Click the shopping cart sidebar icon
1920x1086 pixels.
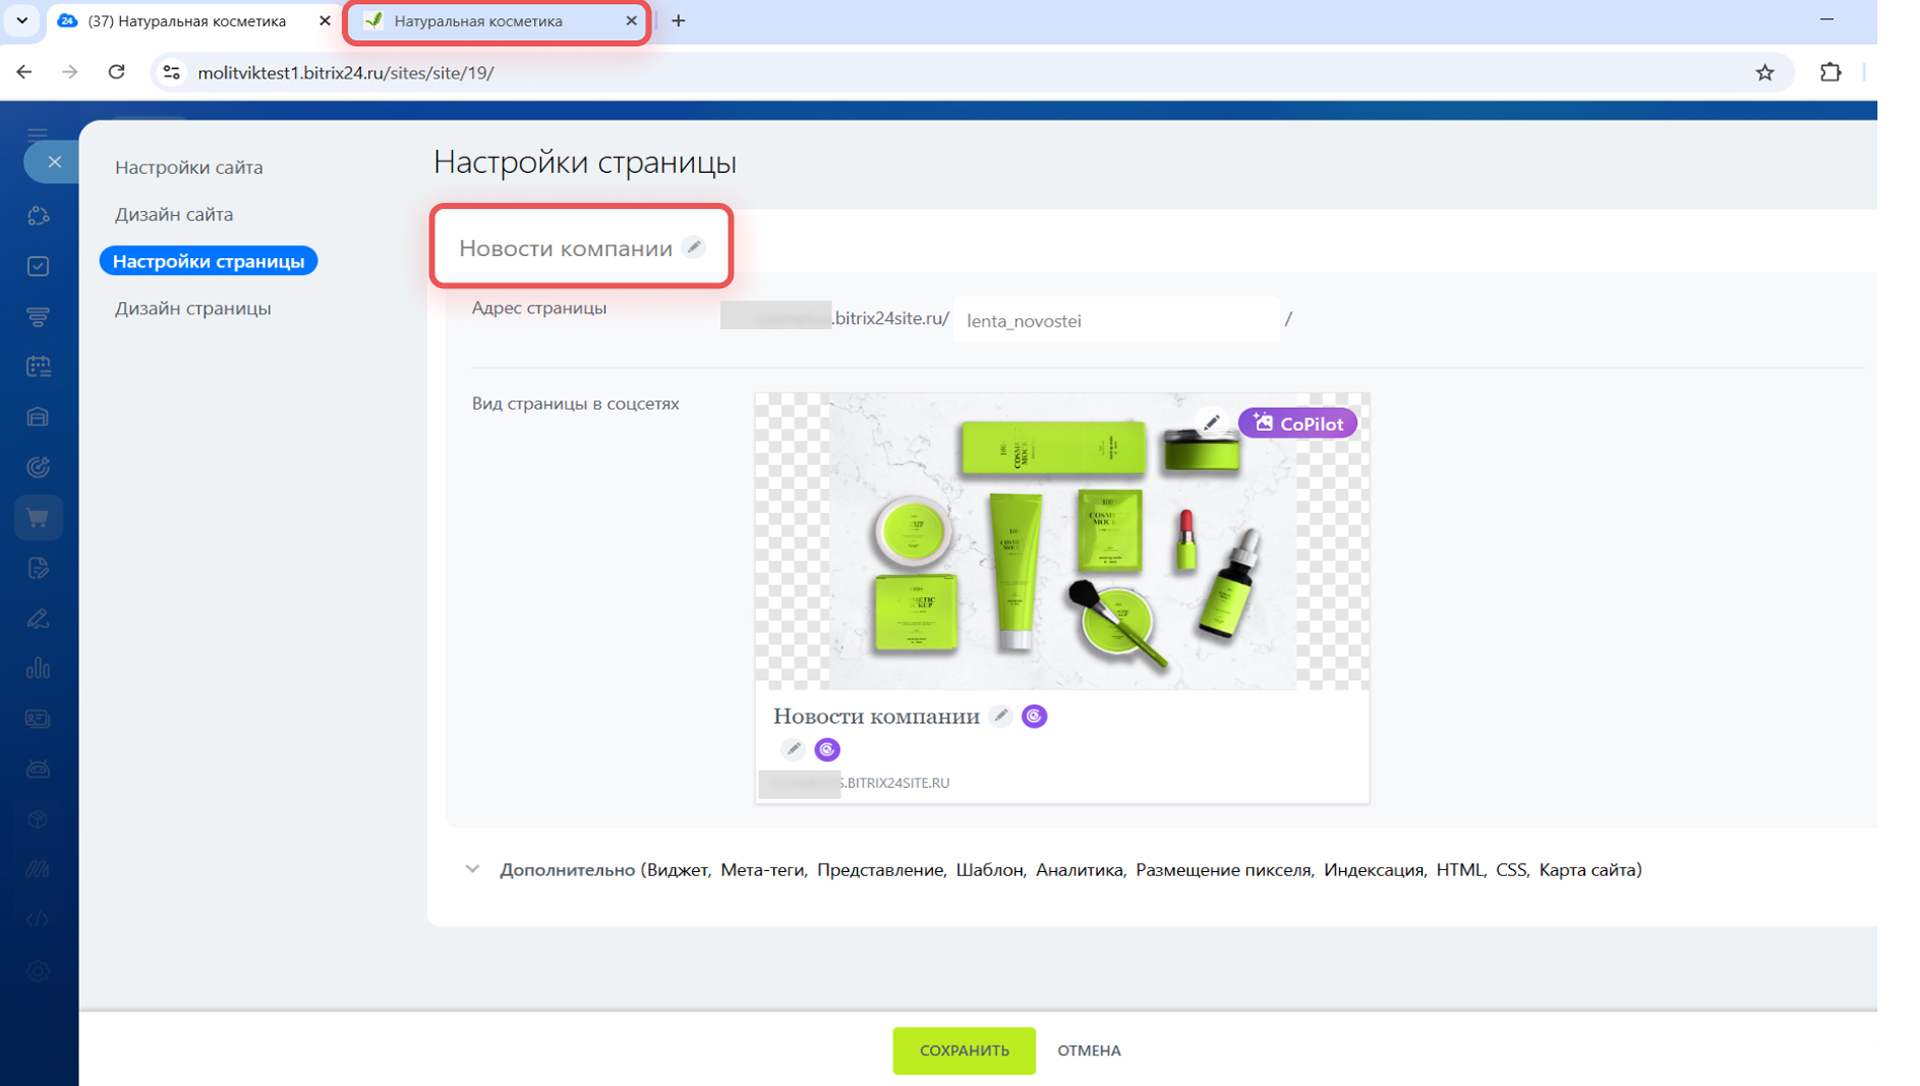pos(38,518)
